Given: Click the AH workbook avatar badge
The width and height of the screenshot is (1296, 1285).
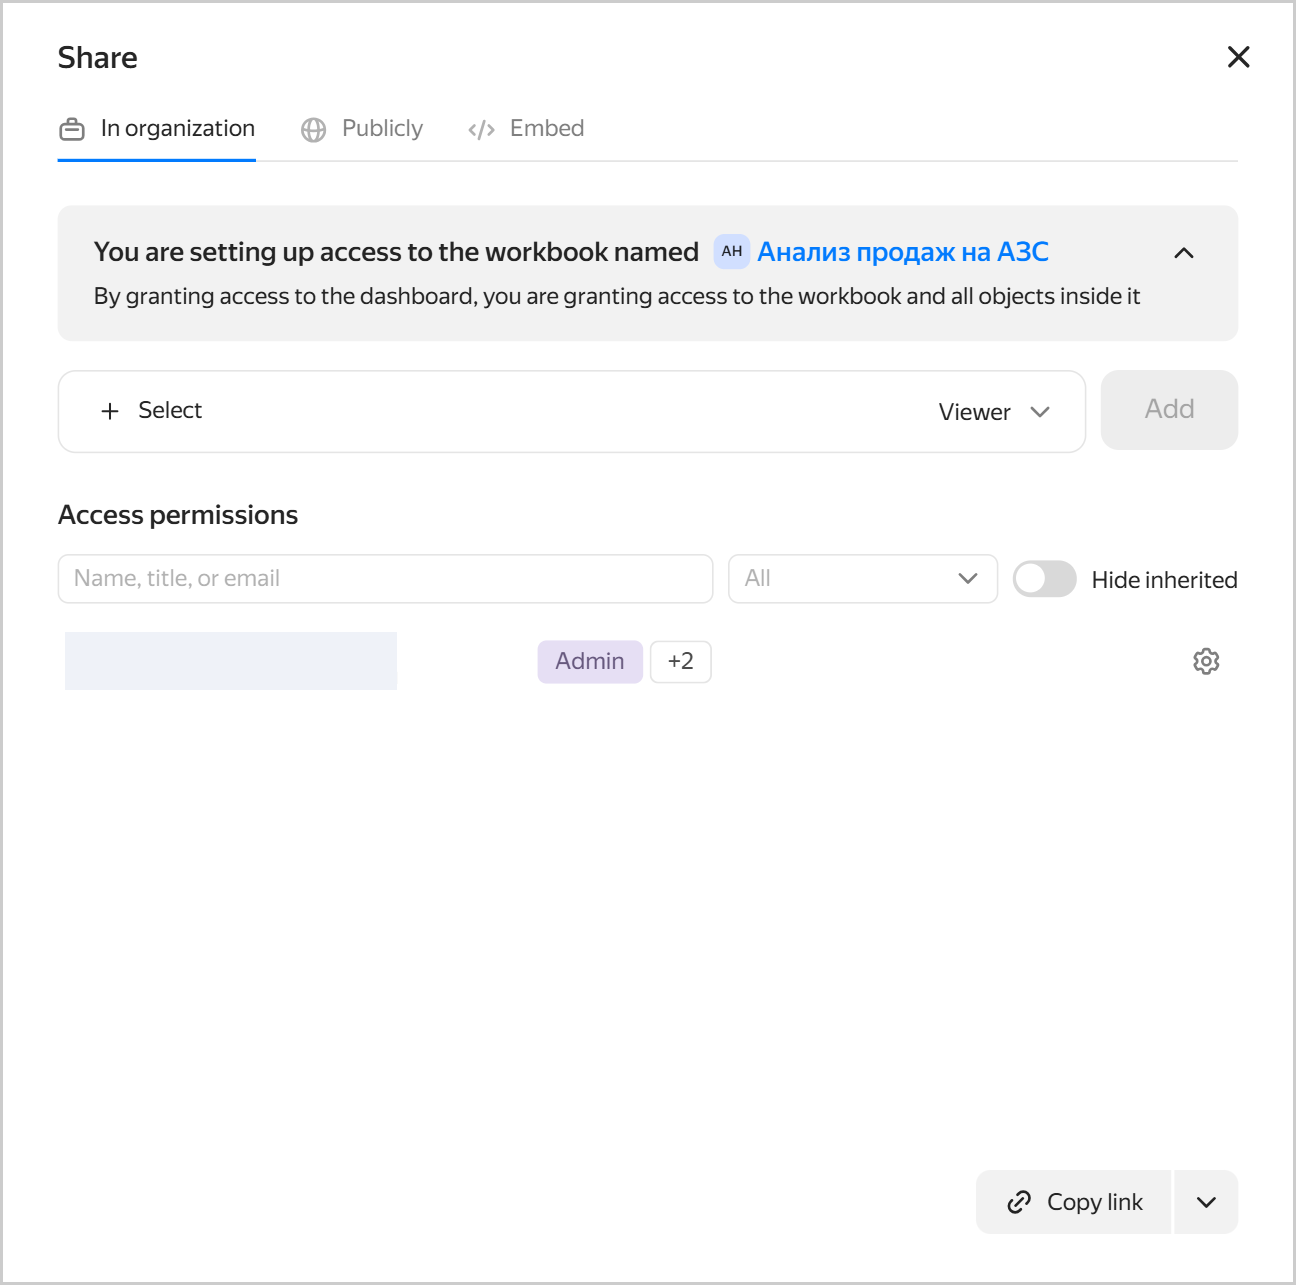Looking at the screenshot, I should [732, 252].
